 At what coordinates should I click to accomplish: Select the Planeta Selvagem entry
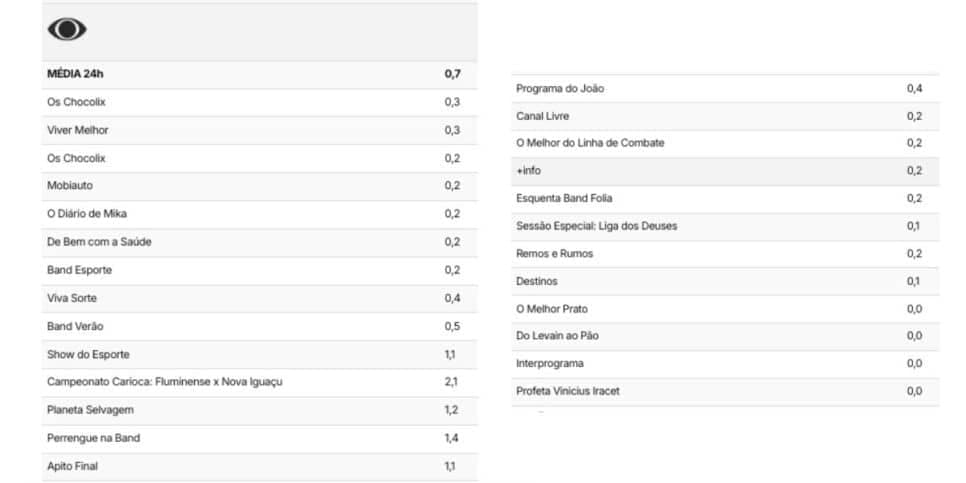tap(259, 410)
